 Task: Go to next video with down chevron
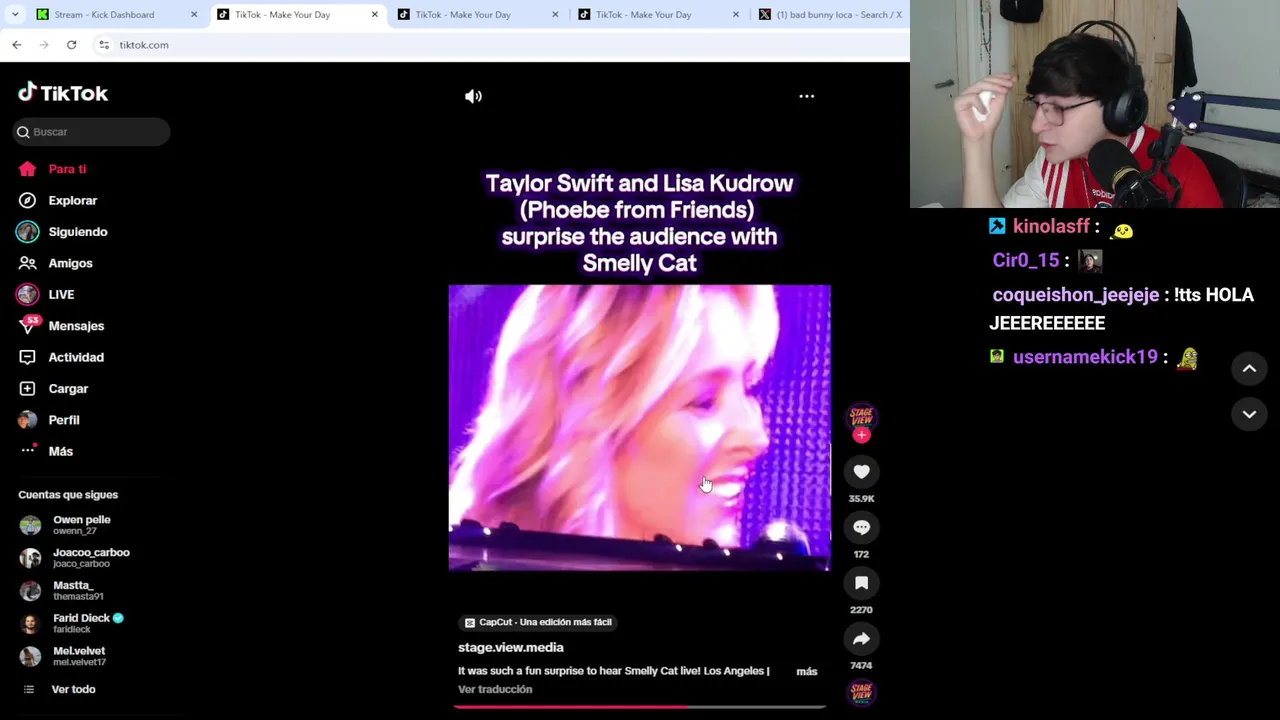pyautogui.click(x=1249, y=414)
